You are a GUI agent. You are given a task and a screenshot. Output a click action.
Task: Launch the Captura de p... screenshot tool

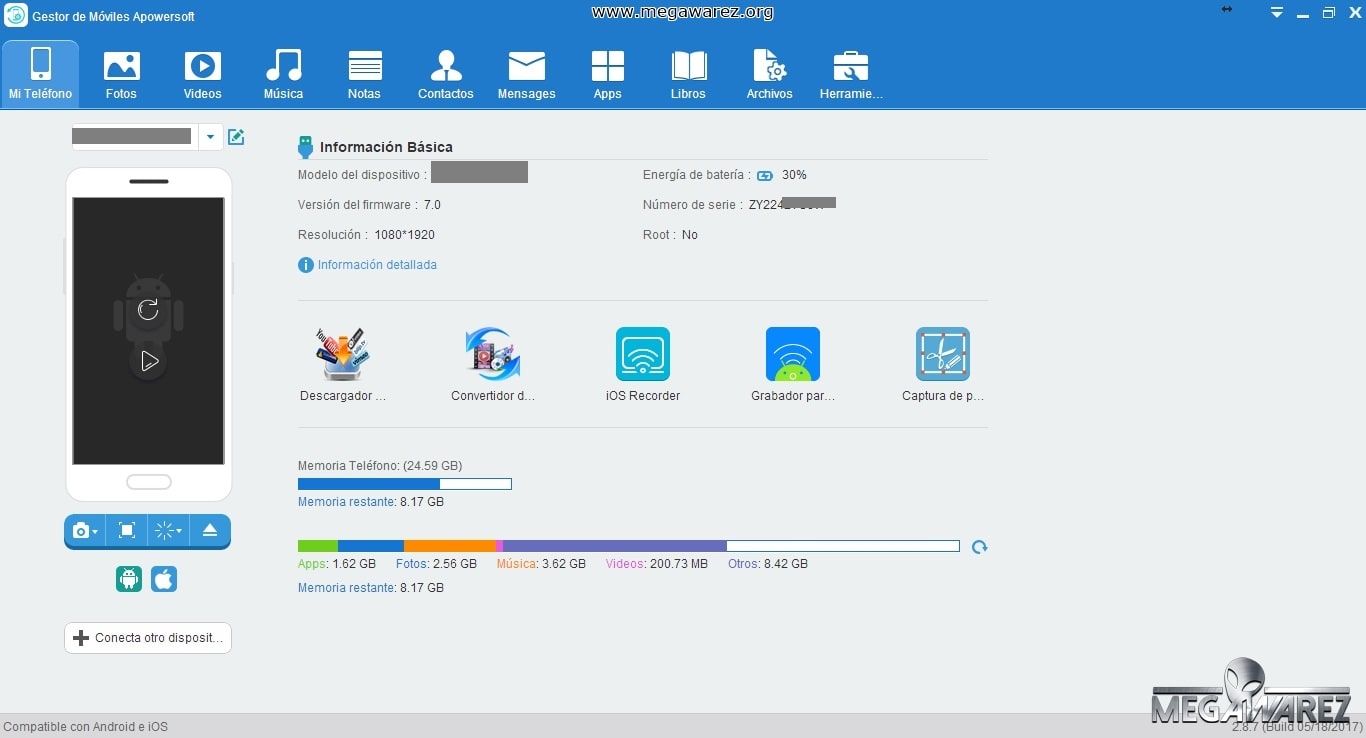pos(943,365)
